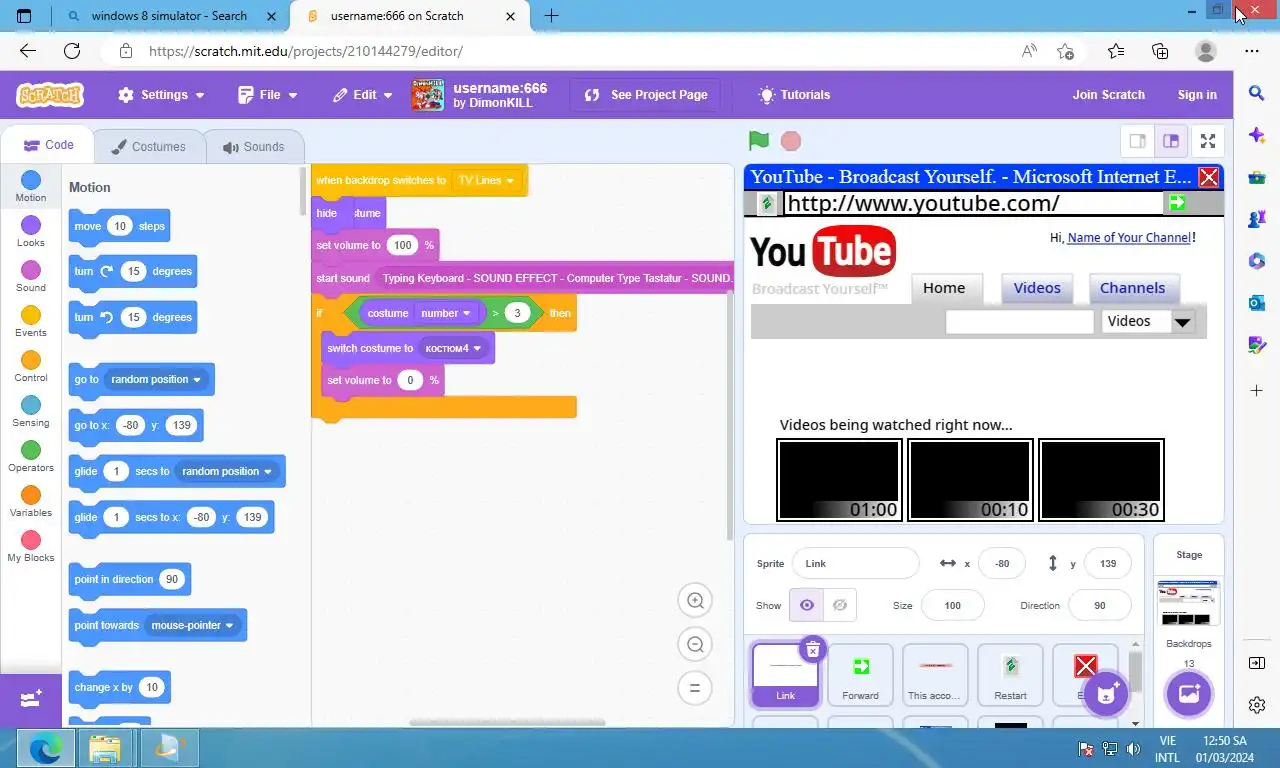Click Name of Your Channel link on stage

pyautogui.click(x=1129, y=237)
